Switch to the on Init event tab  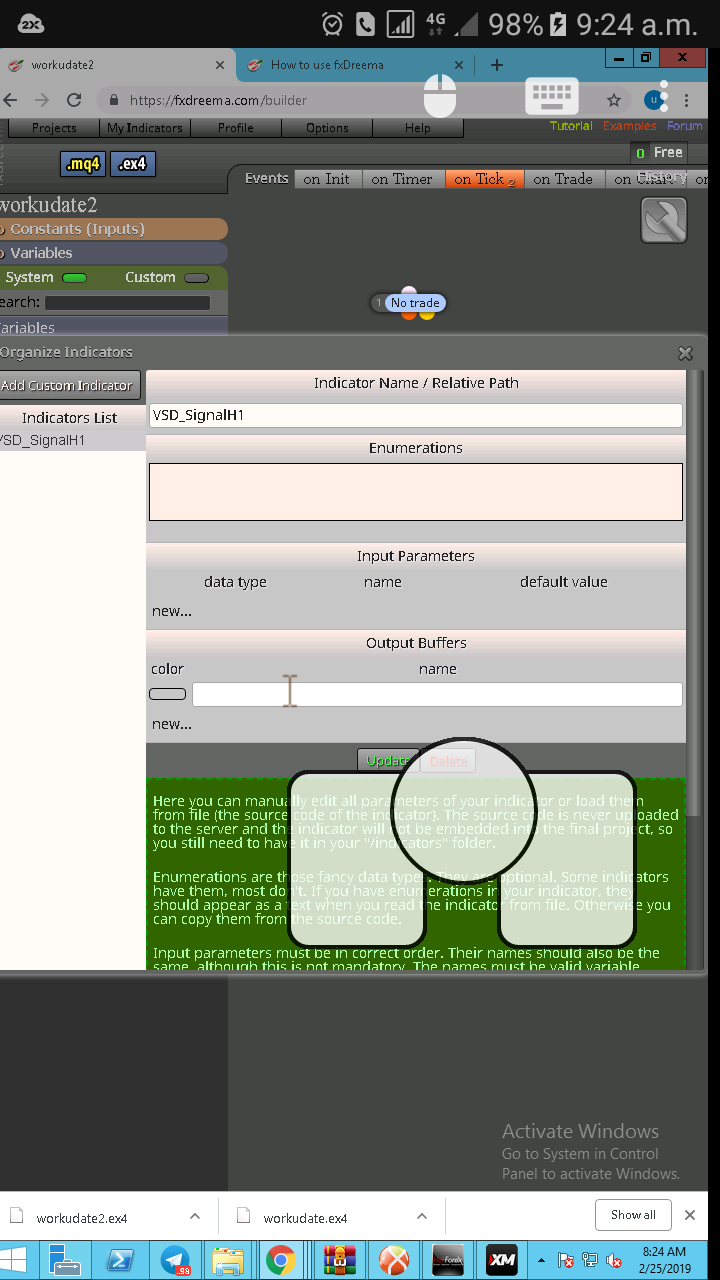[x=326, y=179]
